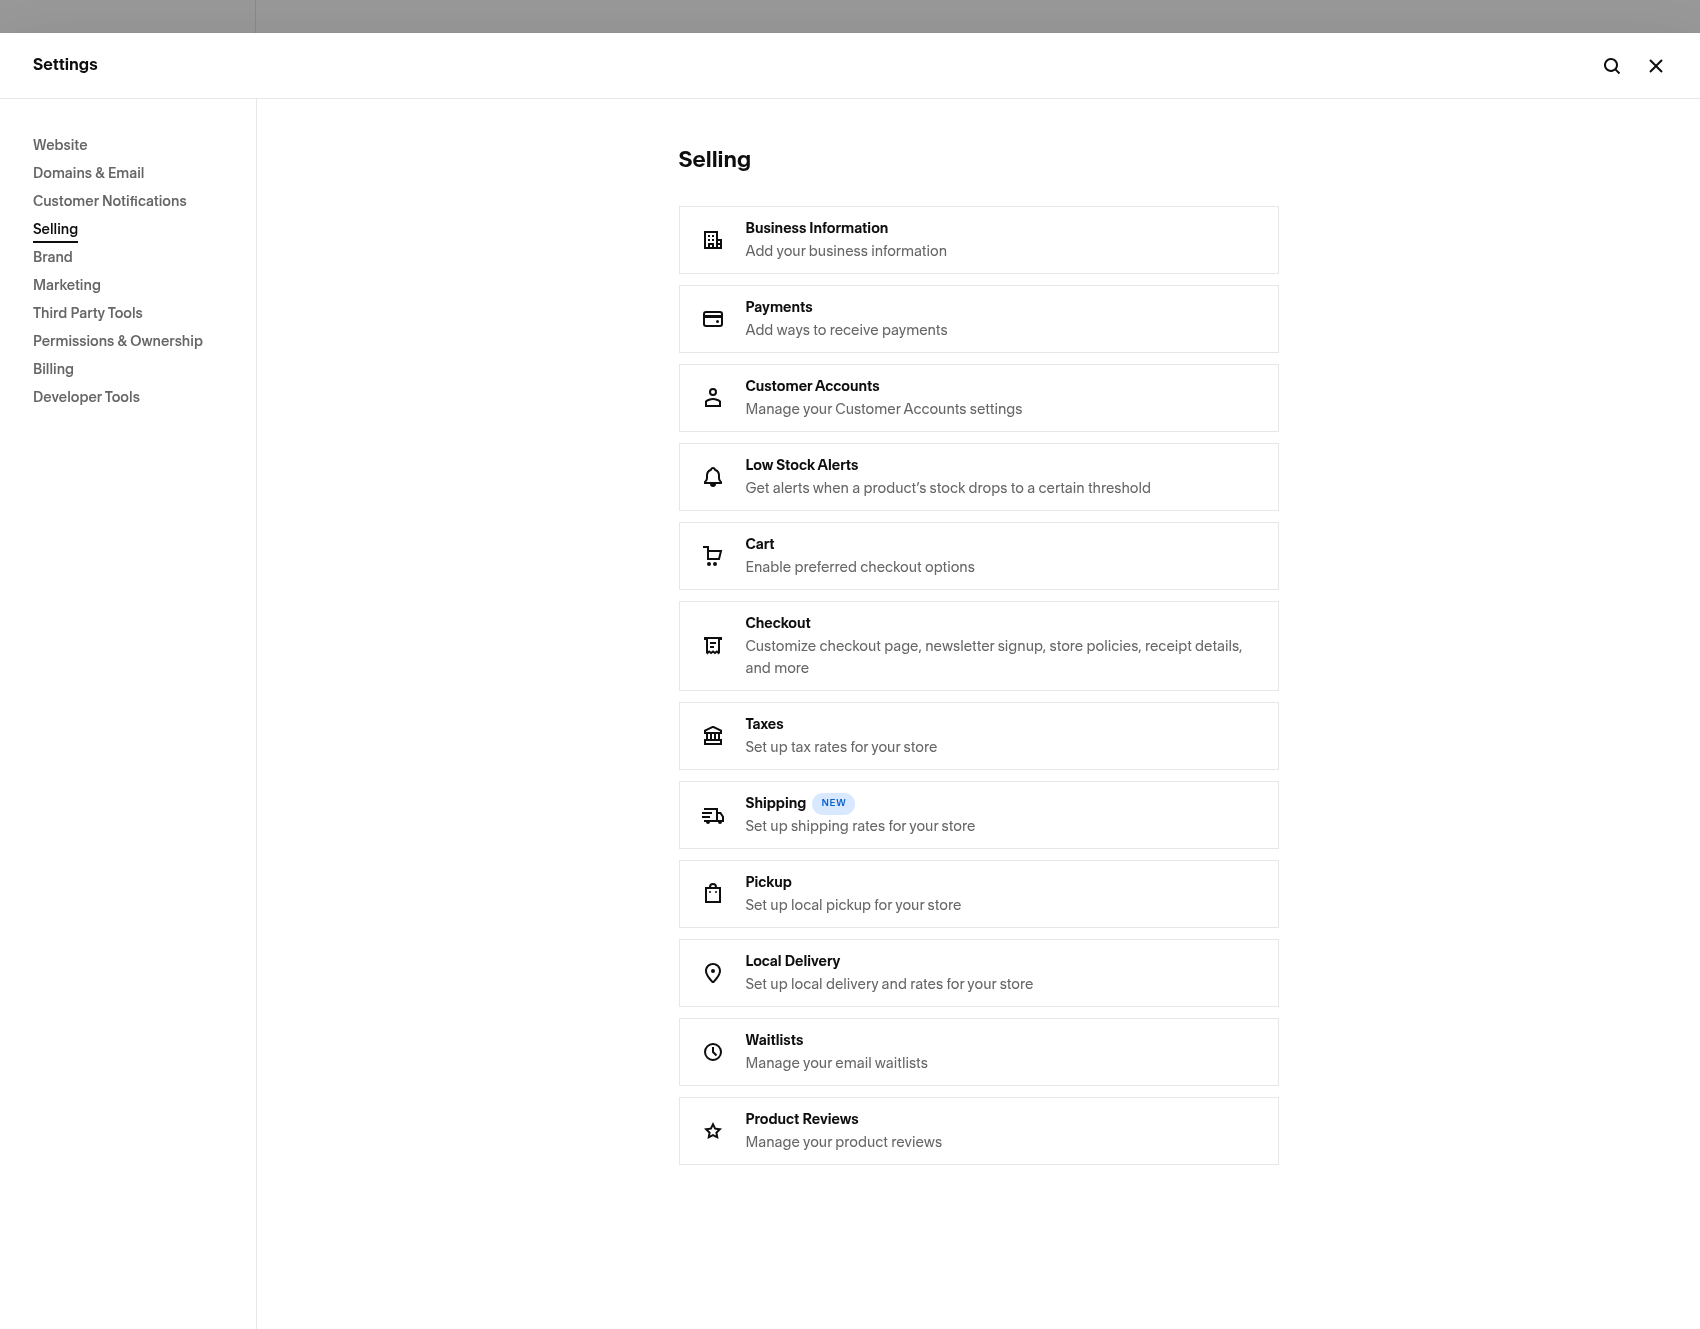Click the location pin icon for Local Delivery
The height and width of the screenshot is (1329, 1700).
[x=713, y=972]
